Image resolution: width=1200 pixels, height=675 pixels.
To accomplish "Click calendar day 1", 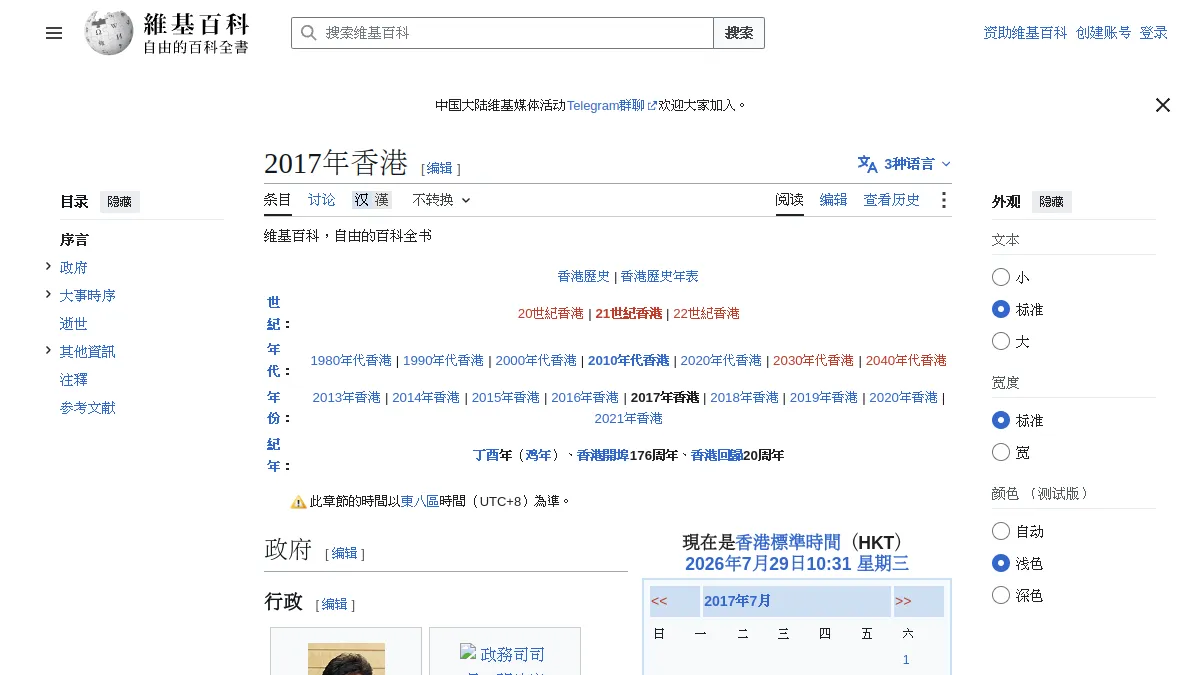I will point(906,660).
